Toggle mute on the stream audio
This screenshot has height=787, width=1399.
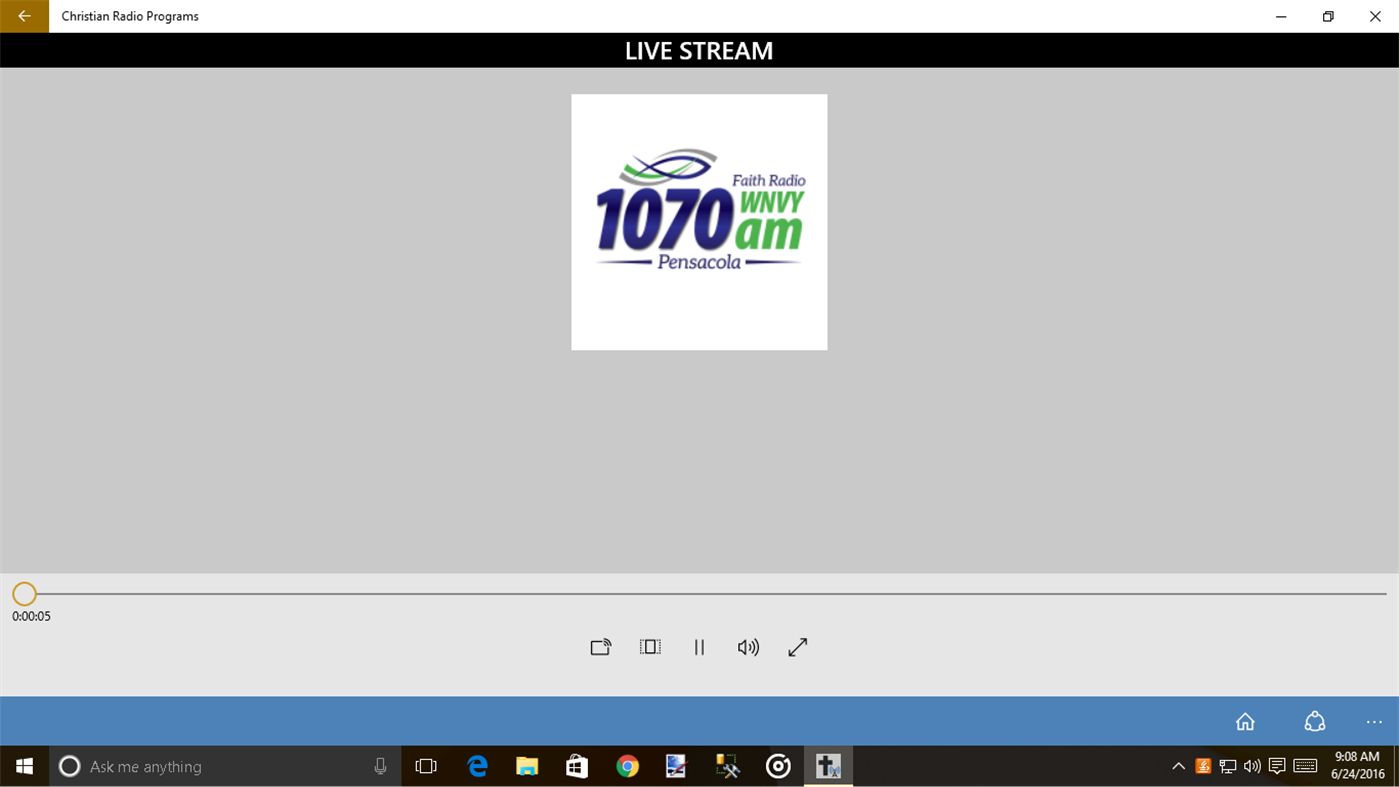[x=748, y=646]
